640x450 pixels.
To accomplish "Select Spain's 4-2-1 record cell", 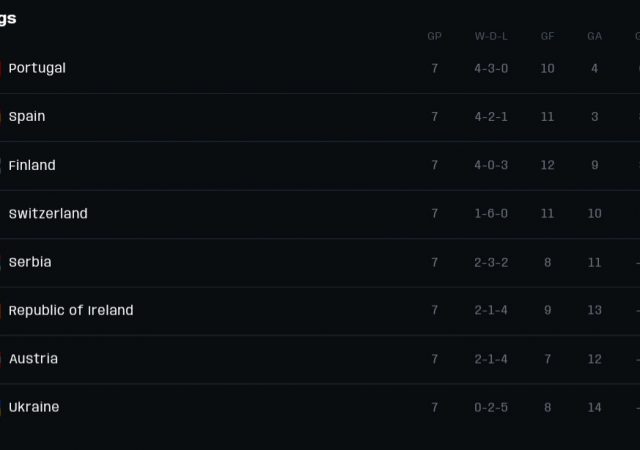I will click(x=491, y=117).
